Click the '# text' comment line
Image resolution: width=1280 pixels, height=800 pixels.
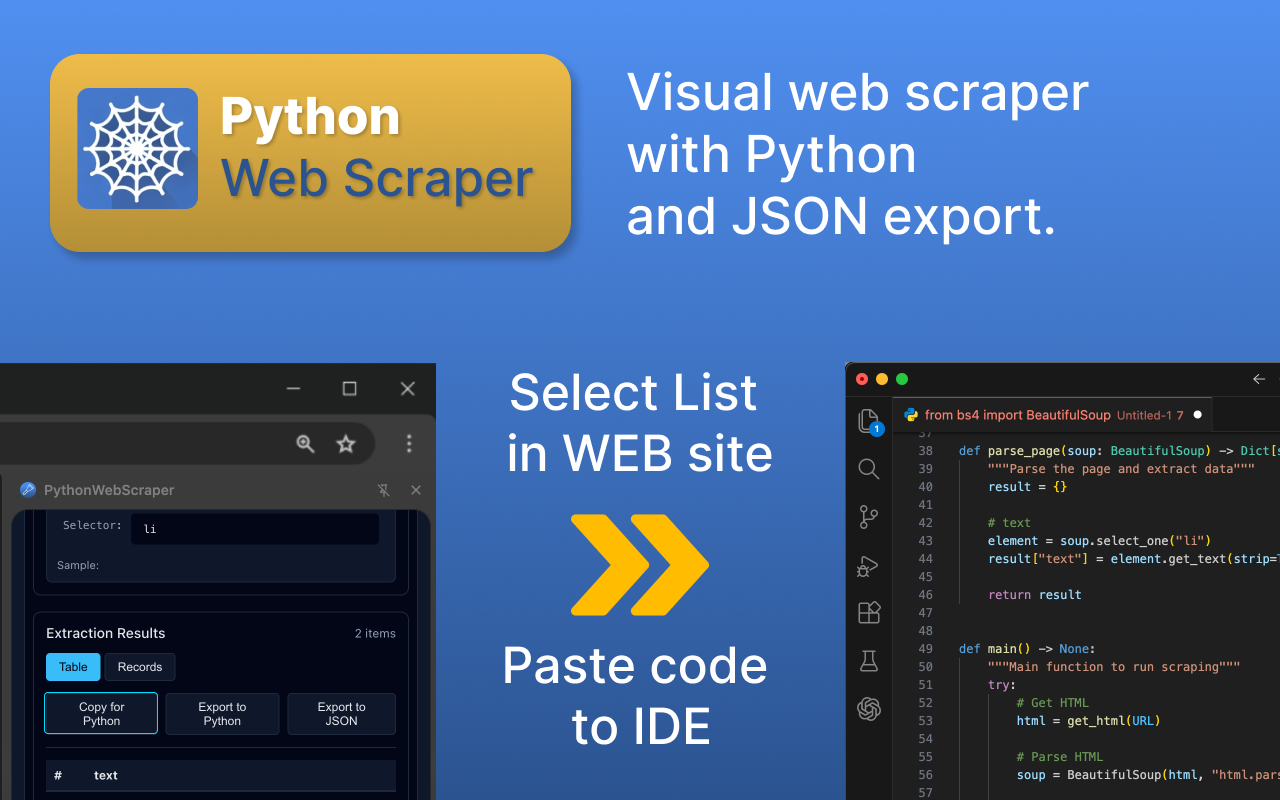[x=1009, y=523]
